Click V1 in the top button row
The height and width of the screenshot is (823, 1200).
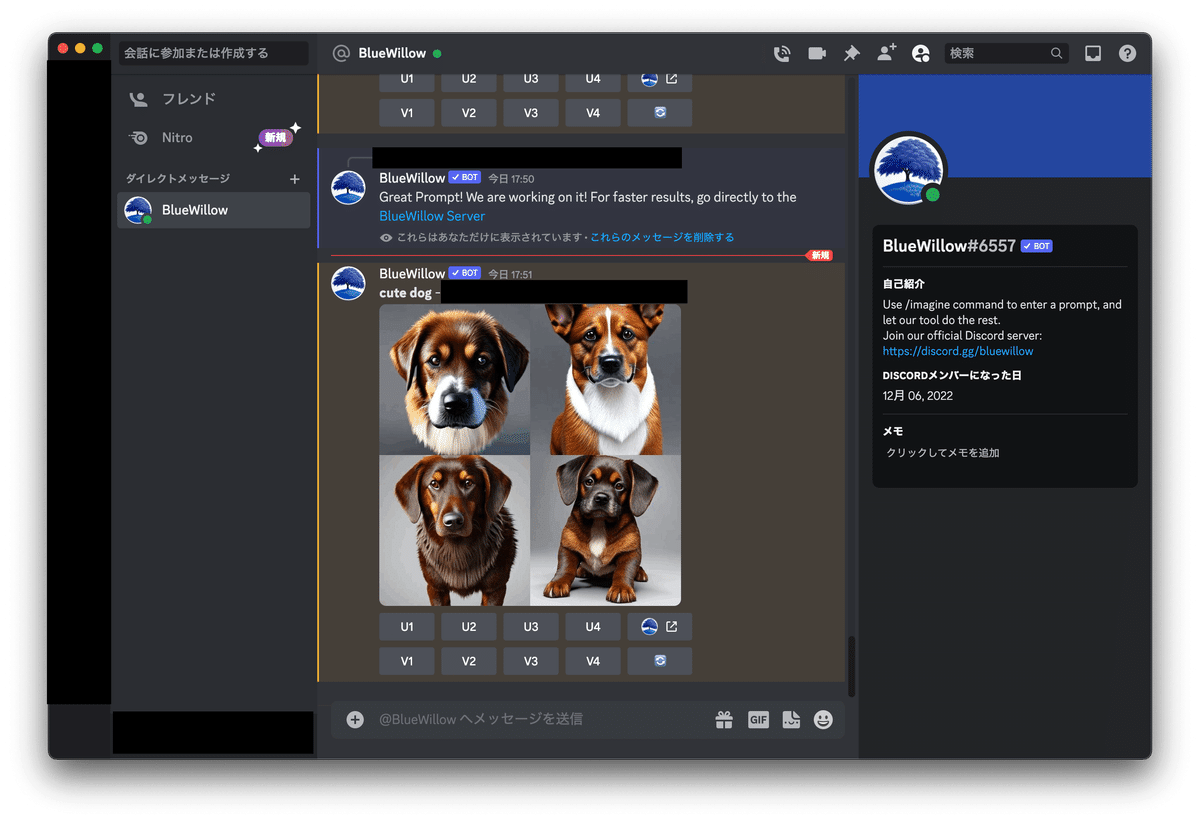pos(407,113)
